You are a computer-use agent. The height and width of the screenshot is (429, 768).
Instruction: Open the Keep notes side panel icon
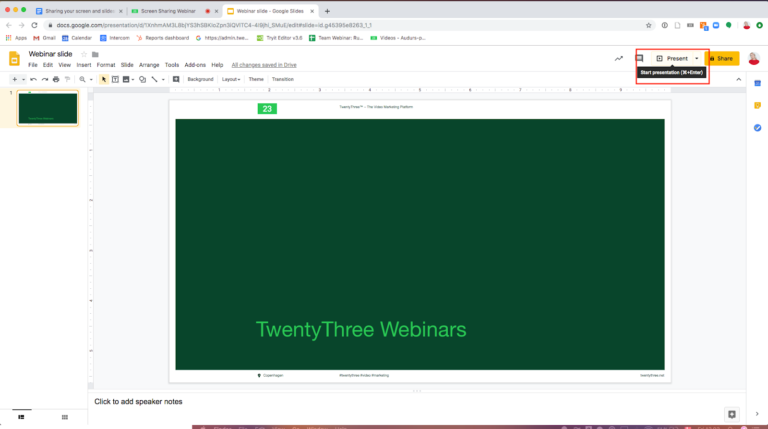(x=757, y=106)
